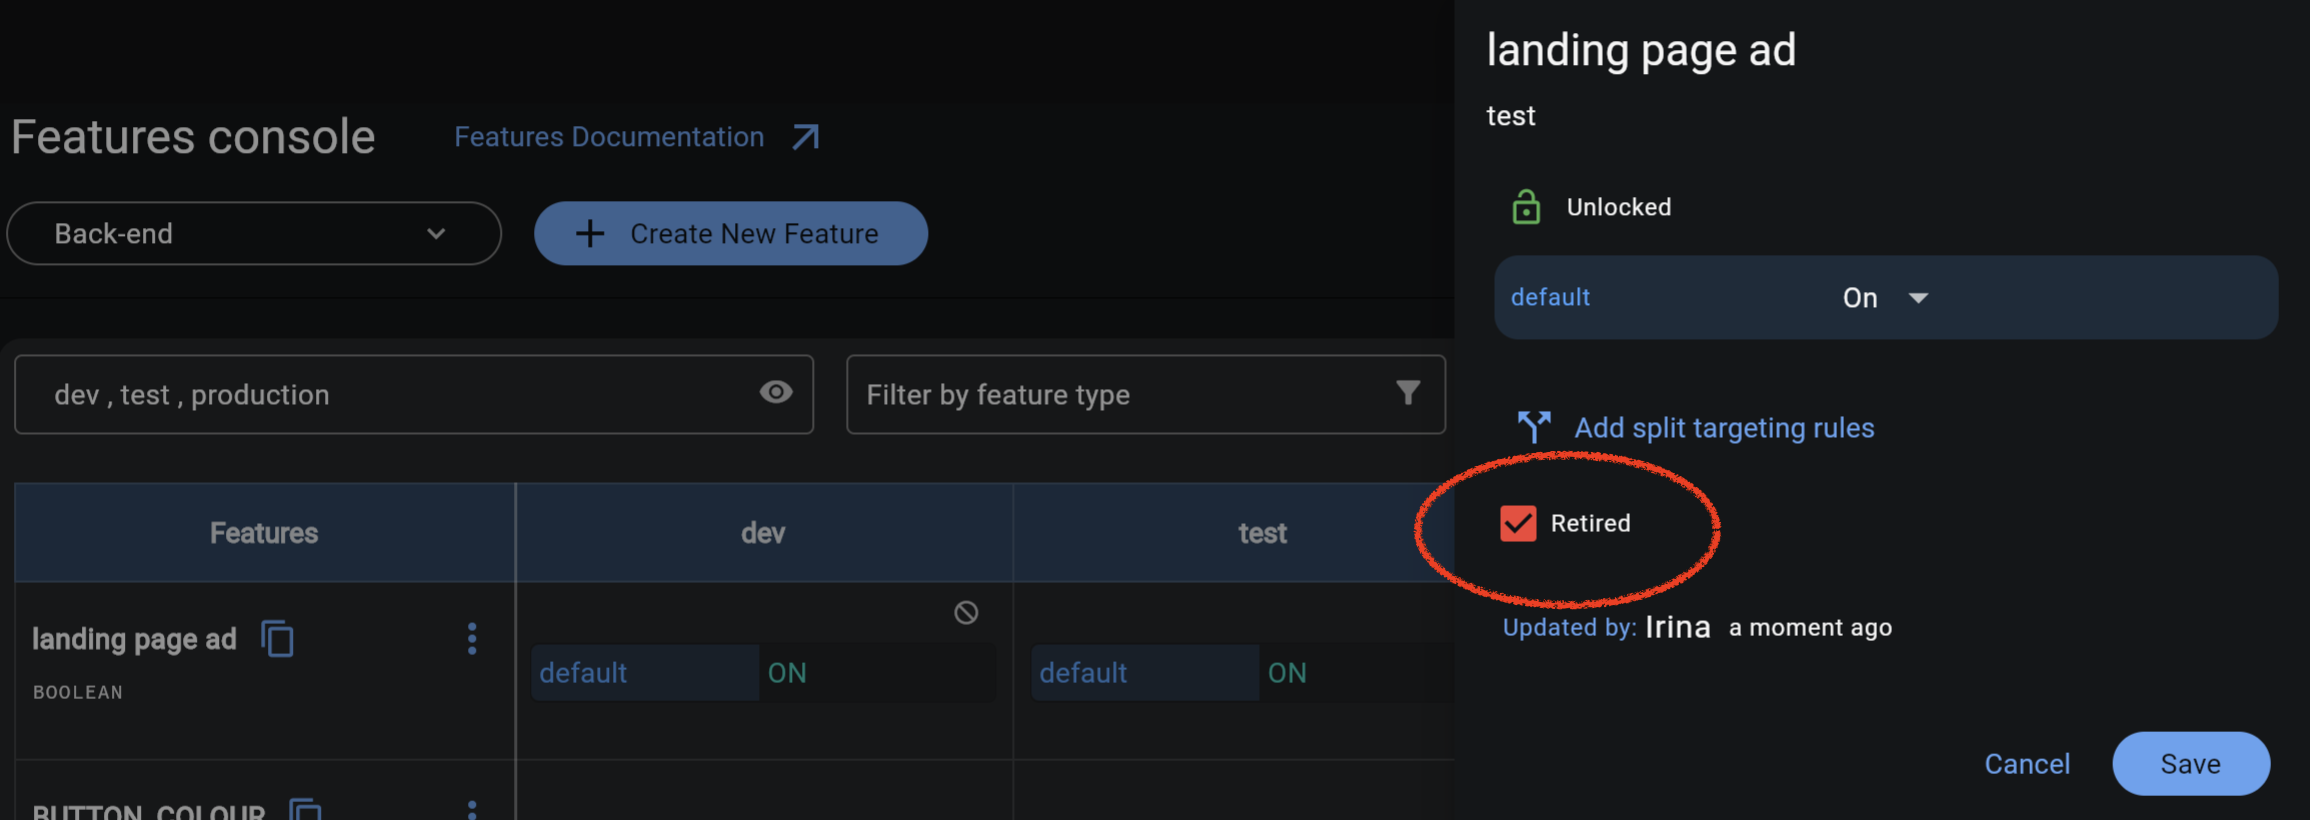Open Features Documentation via the external link arrow
2310x820 pixels.
click(x=804, y=136)
